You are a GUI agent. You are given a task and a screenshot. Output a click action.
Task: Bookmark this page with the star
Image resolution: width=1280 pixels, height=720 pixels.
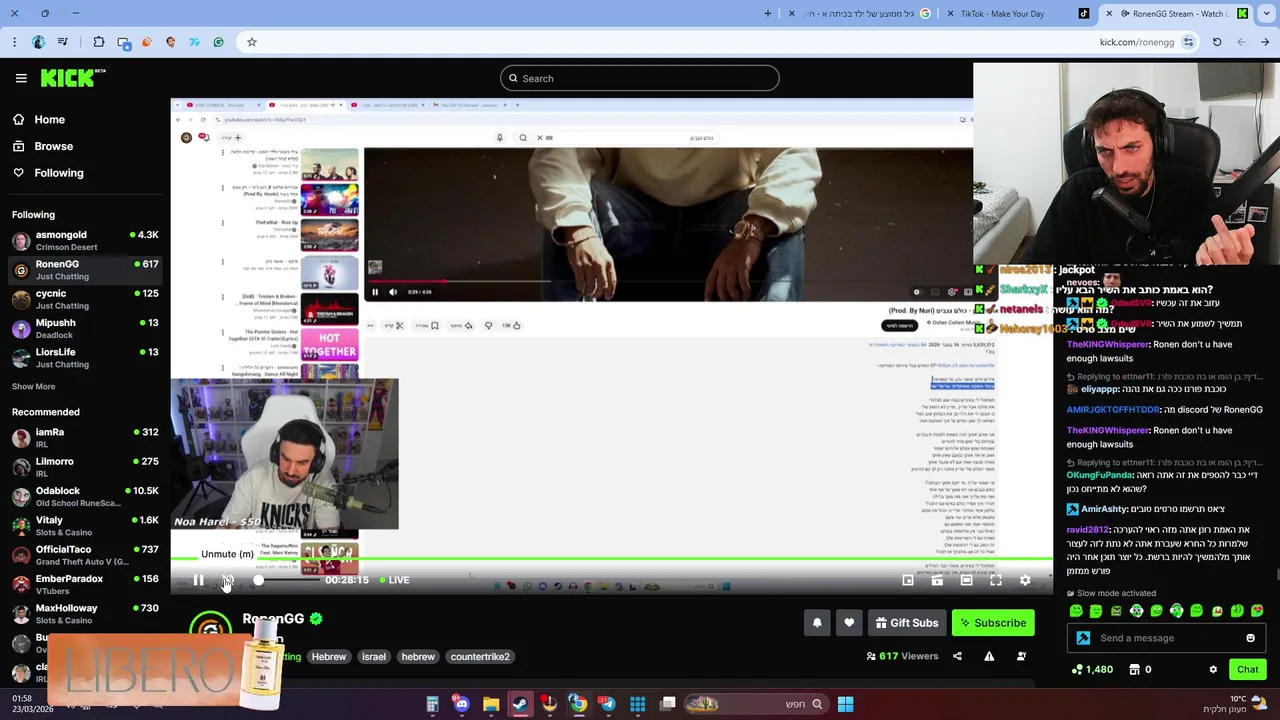[x=252, y=42]
